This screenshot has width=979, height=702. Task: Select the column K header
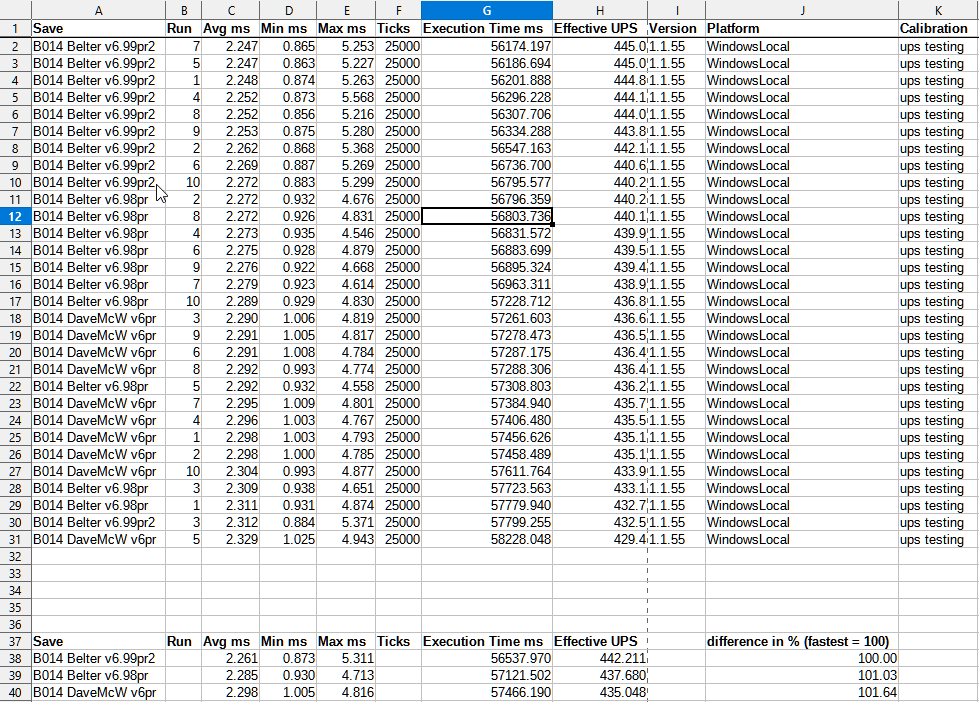point(937,9)
